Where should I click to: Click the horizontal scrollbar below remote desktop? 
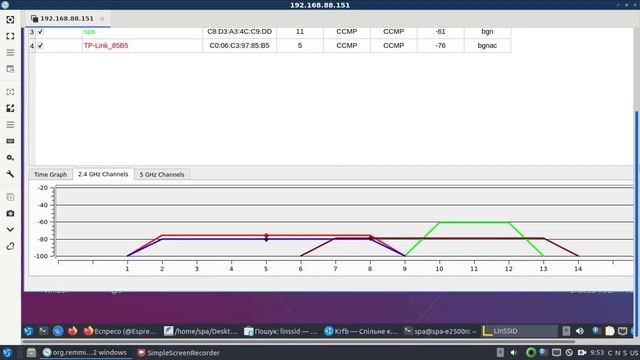[298, 342]
